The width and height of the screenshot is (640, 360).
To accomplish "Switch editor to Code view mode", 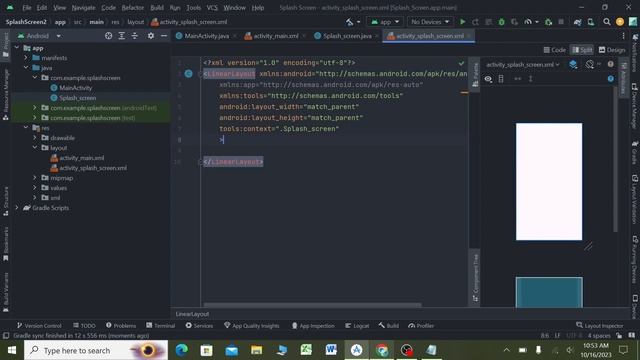I will [x=554, y=50].
